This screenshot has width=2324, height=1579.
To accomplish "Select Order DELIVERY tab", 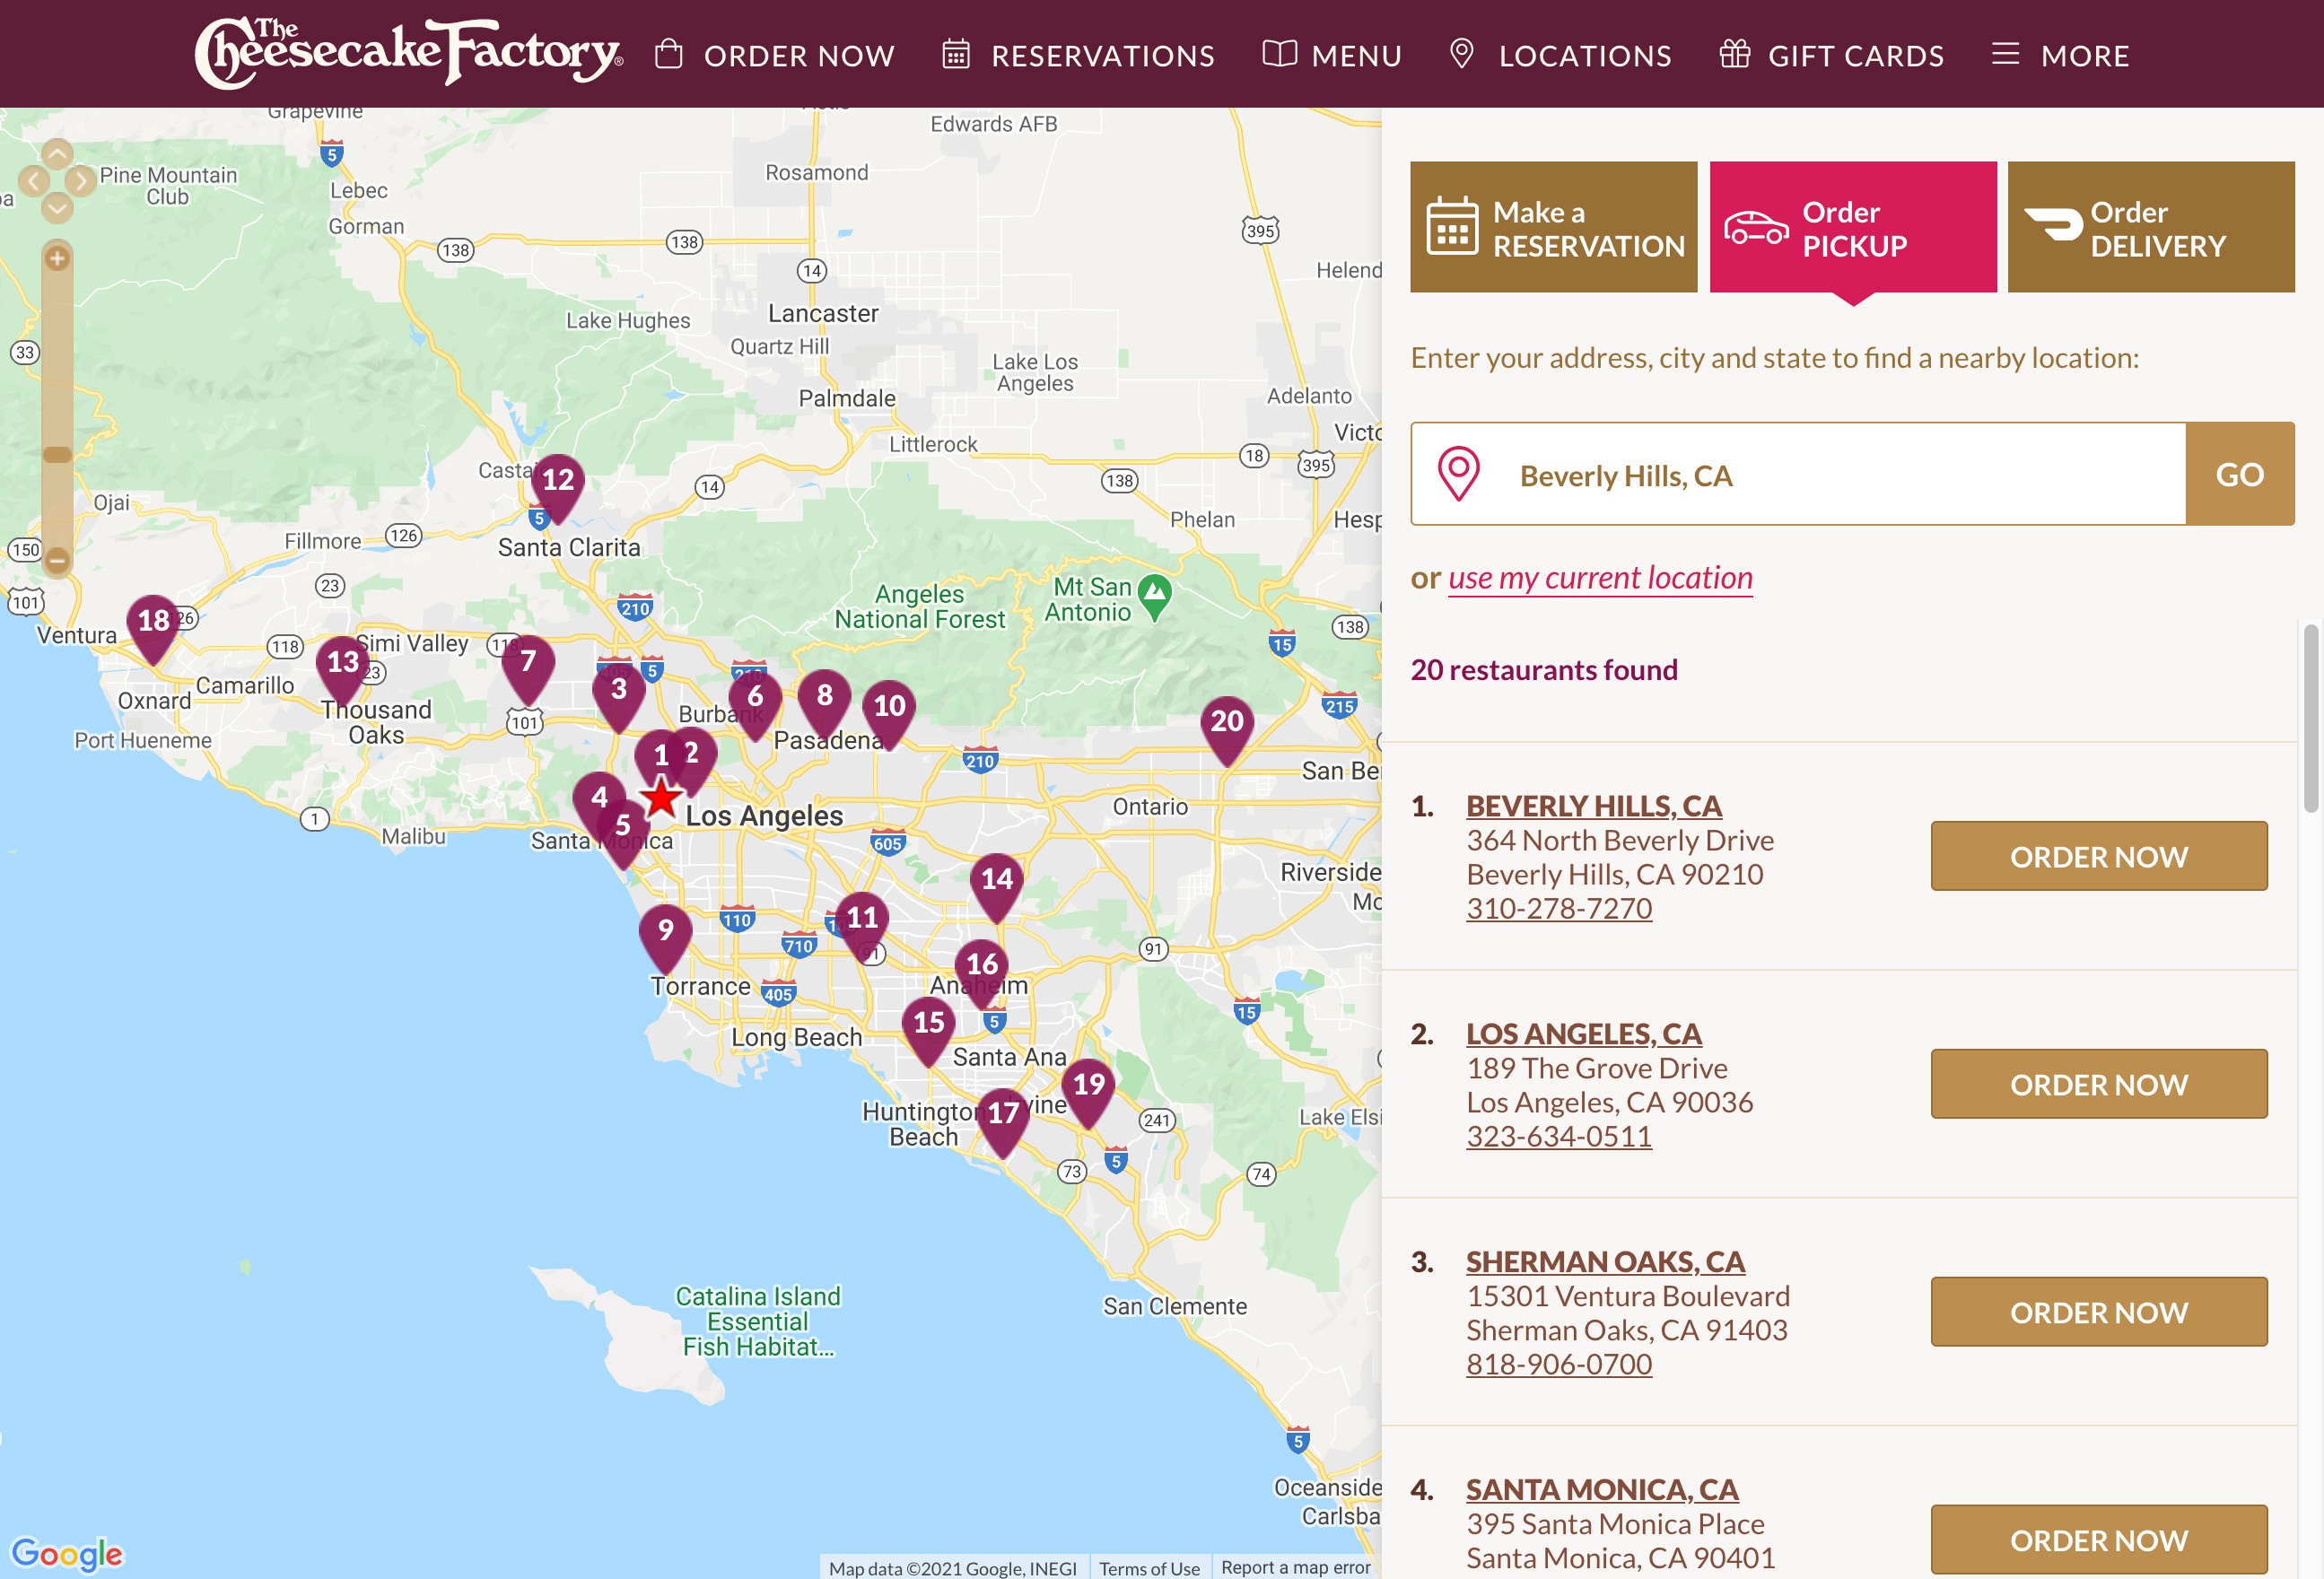I will pyautogui.click(x=2151, y=227).
